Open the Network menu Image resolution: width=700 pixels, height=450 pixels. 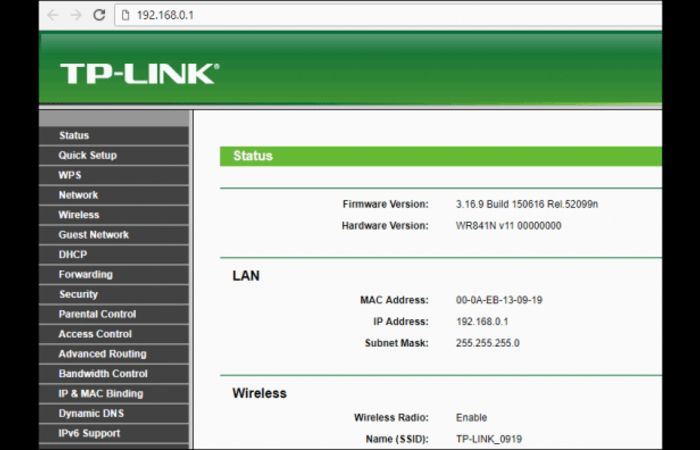pyautogui.click(x=114, y=195)
